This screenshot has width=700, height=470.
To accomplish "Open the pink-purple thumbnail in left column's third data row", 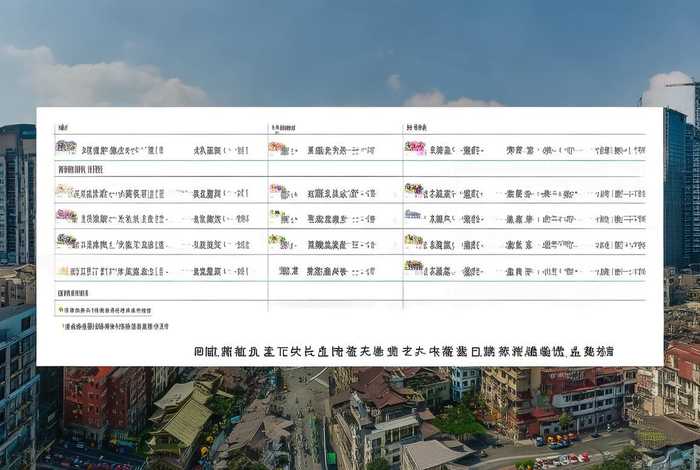I will click(x=66, y=216).
